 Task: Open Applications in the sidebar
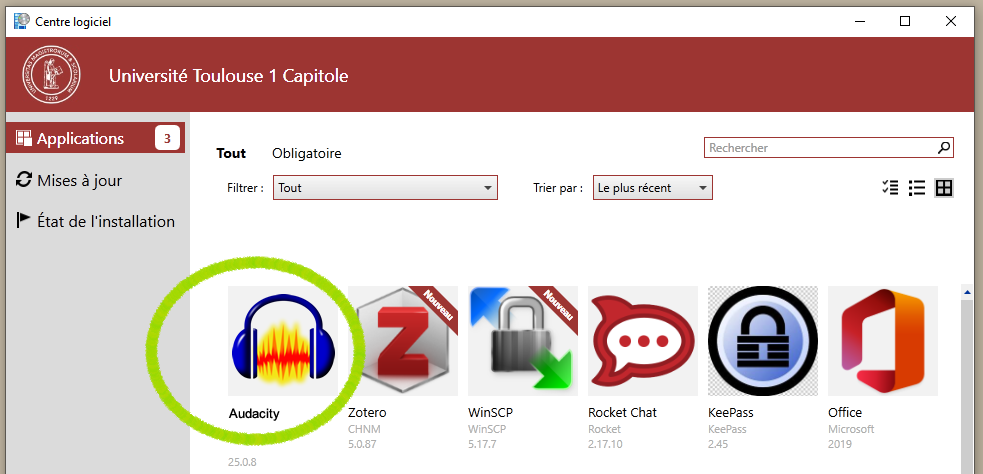(x=95, y=138)
